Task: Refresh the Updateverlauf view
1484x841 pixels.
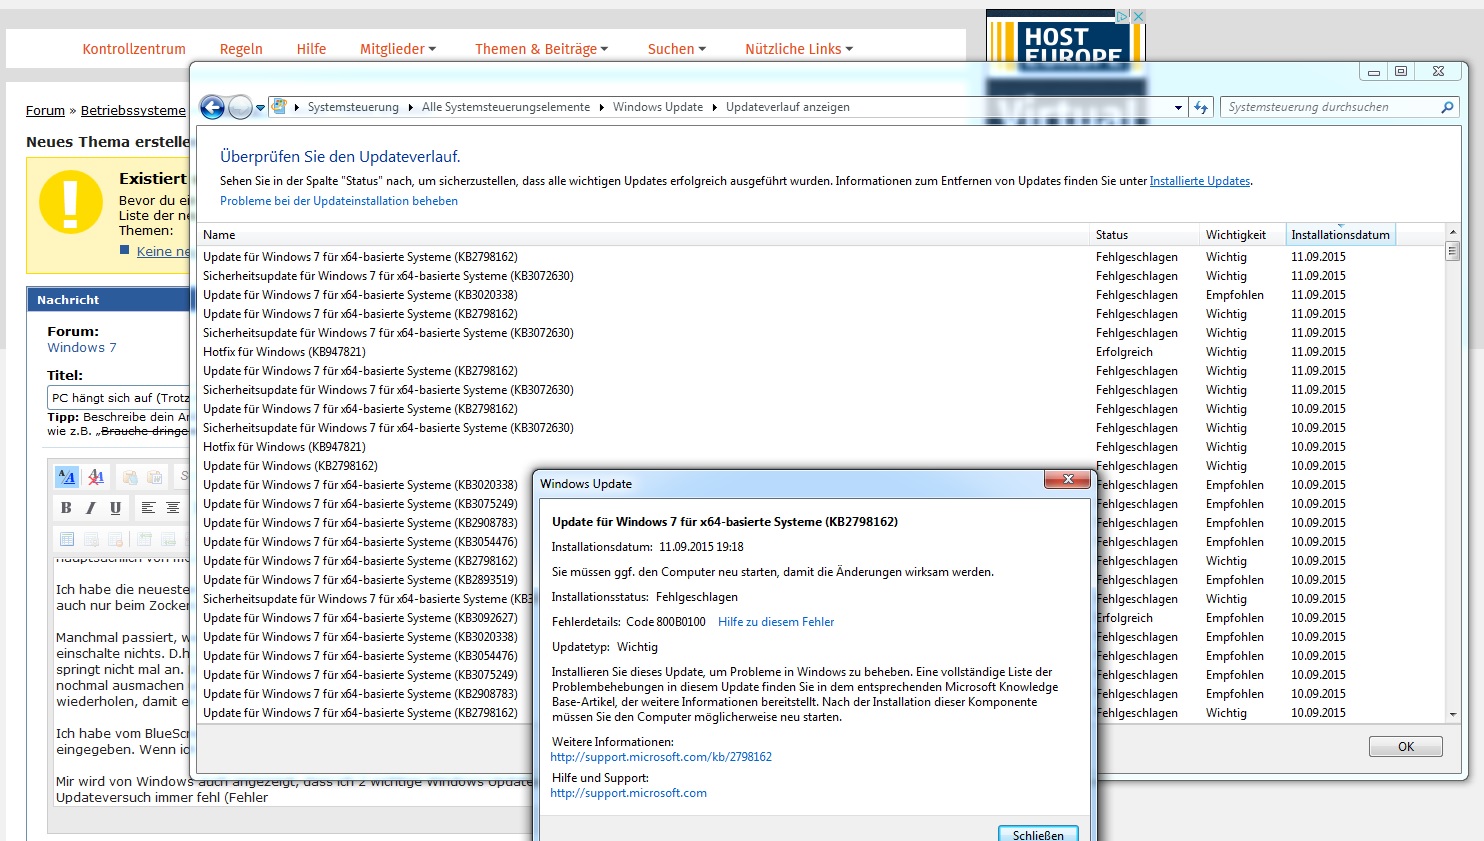Action: click(1201, 107)
